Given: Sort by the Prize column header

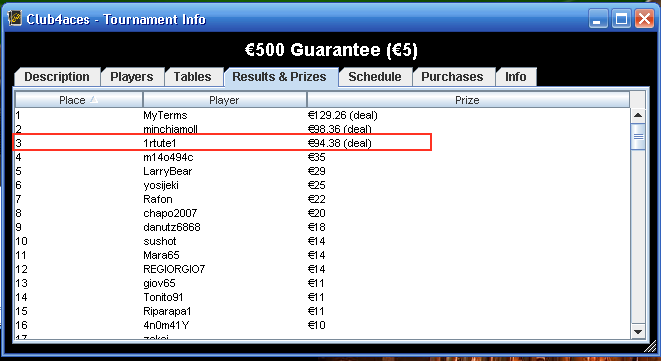Looking at the screenshot, I should pos(468,100).
